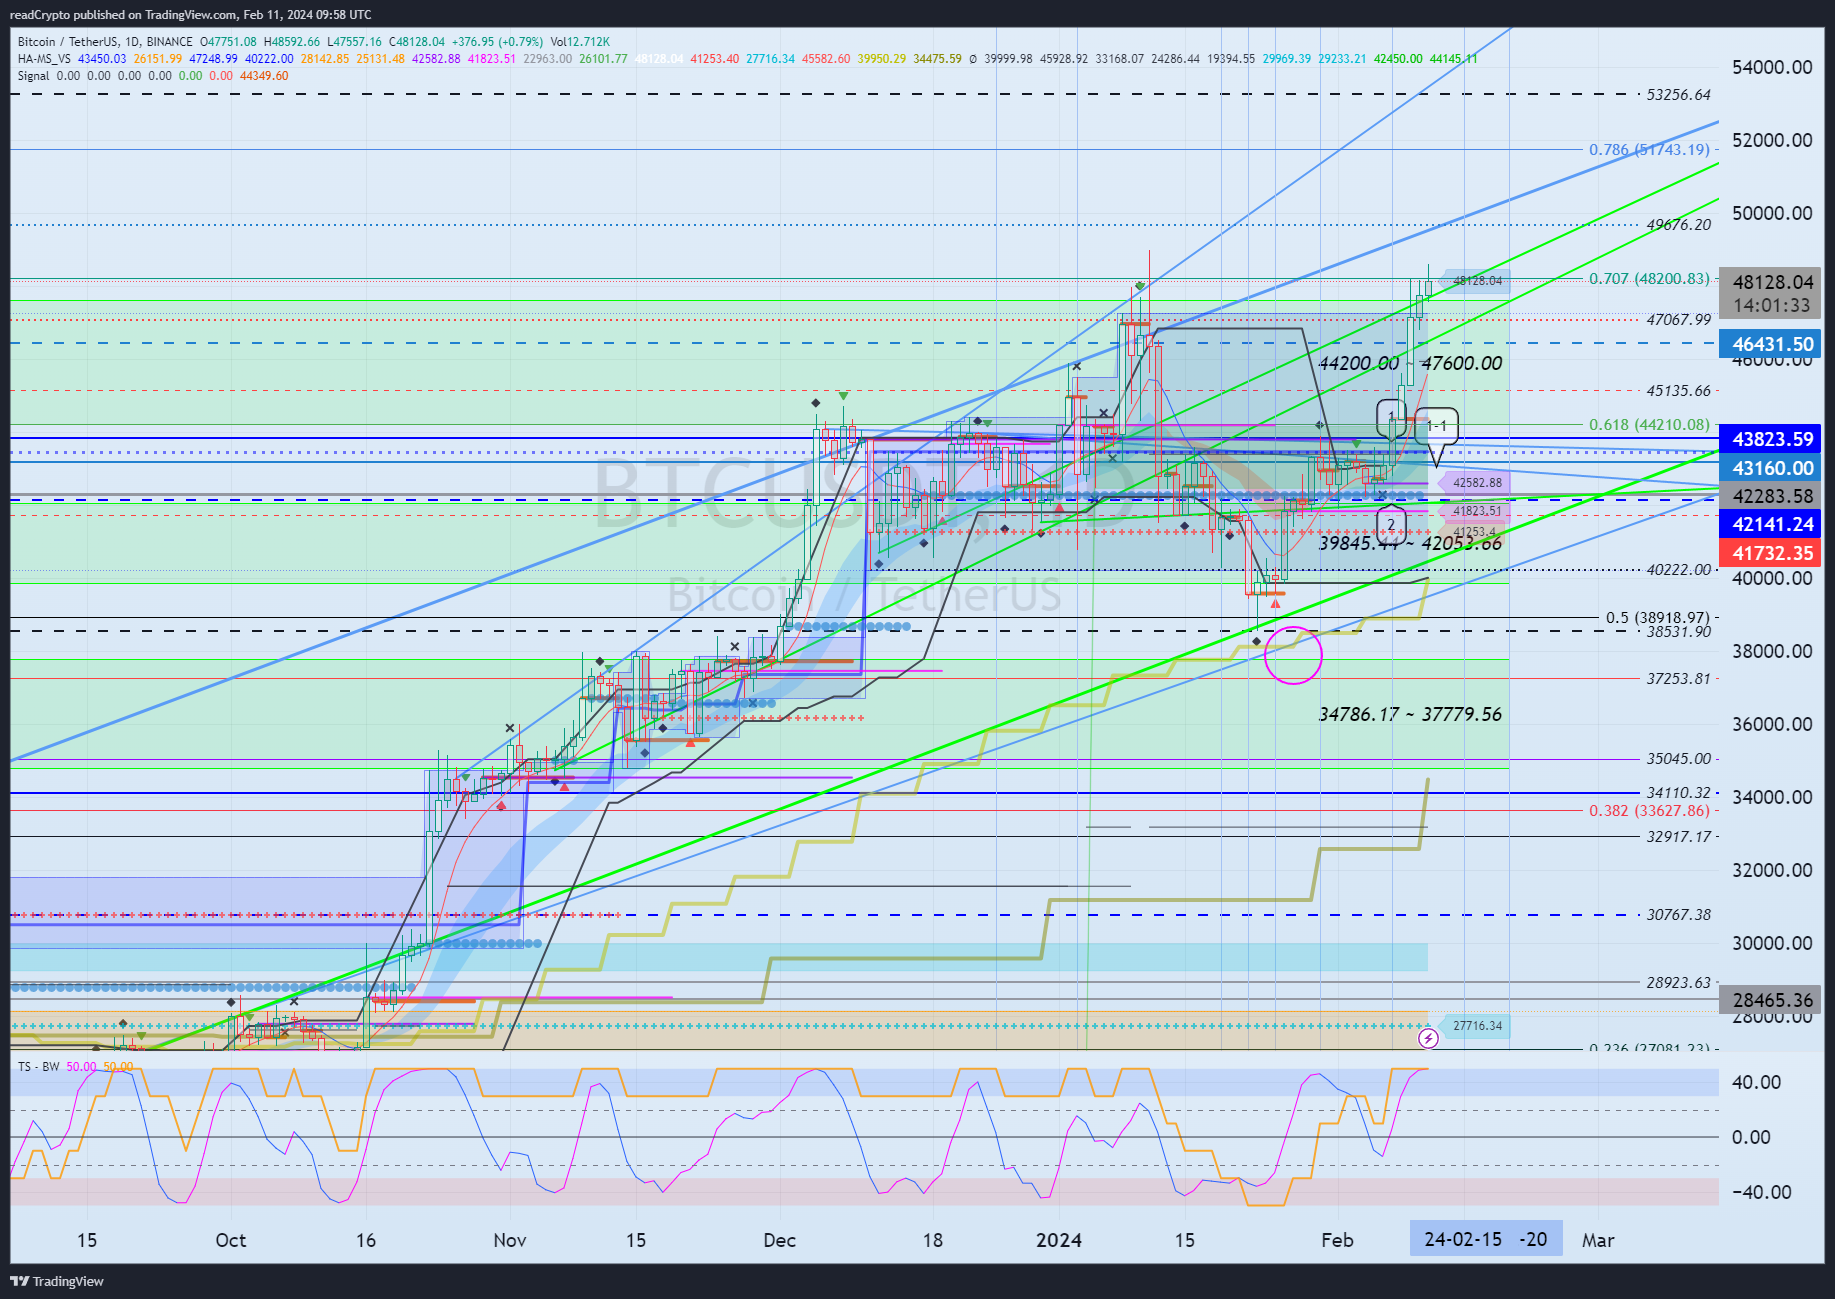The image size is (1835, 1299).
Task: Select the 28923.63 line label
Action: (1678, 983)
